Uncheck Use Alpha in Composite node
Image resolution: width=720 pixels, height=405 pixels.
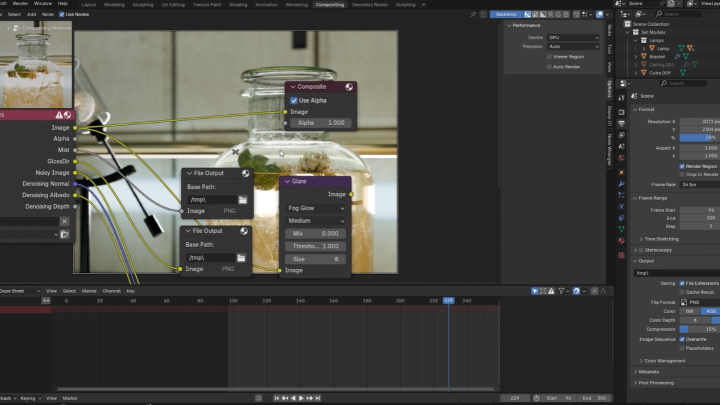point(294,100)
